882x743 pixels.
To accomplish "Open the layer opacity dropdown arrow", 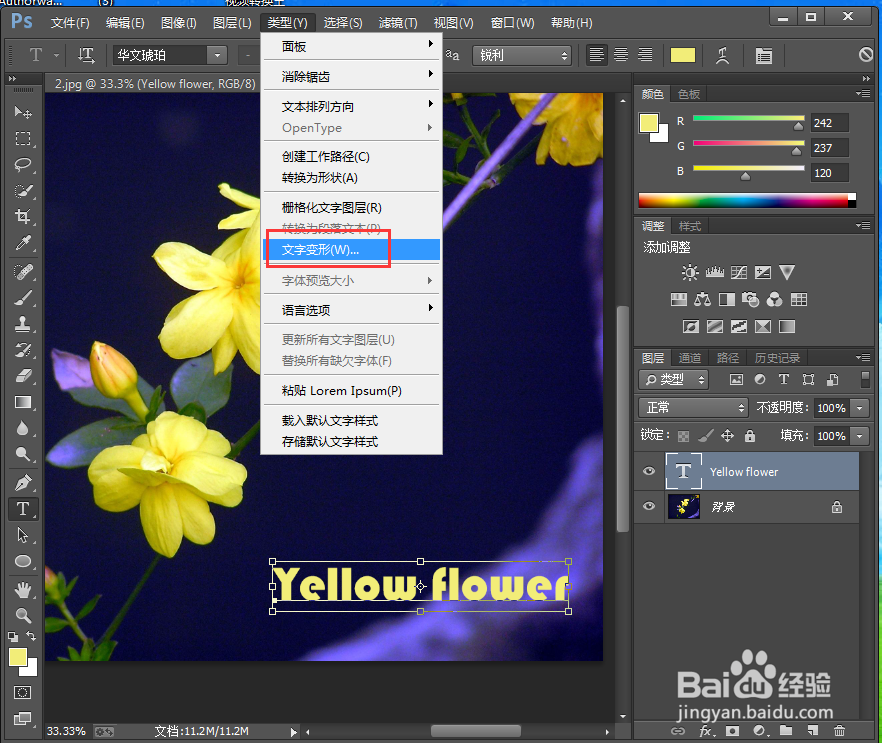I will [860, 408].
